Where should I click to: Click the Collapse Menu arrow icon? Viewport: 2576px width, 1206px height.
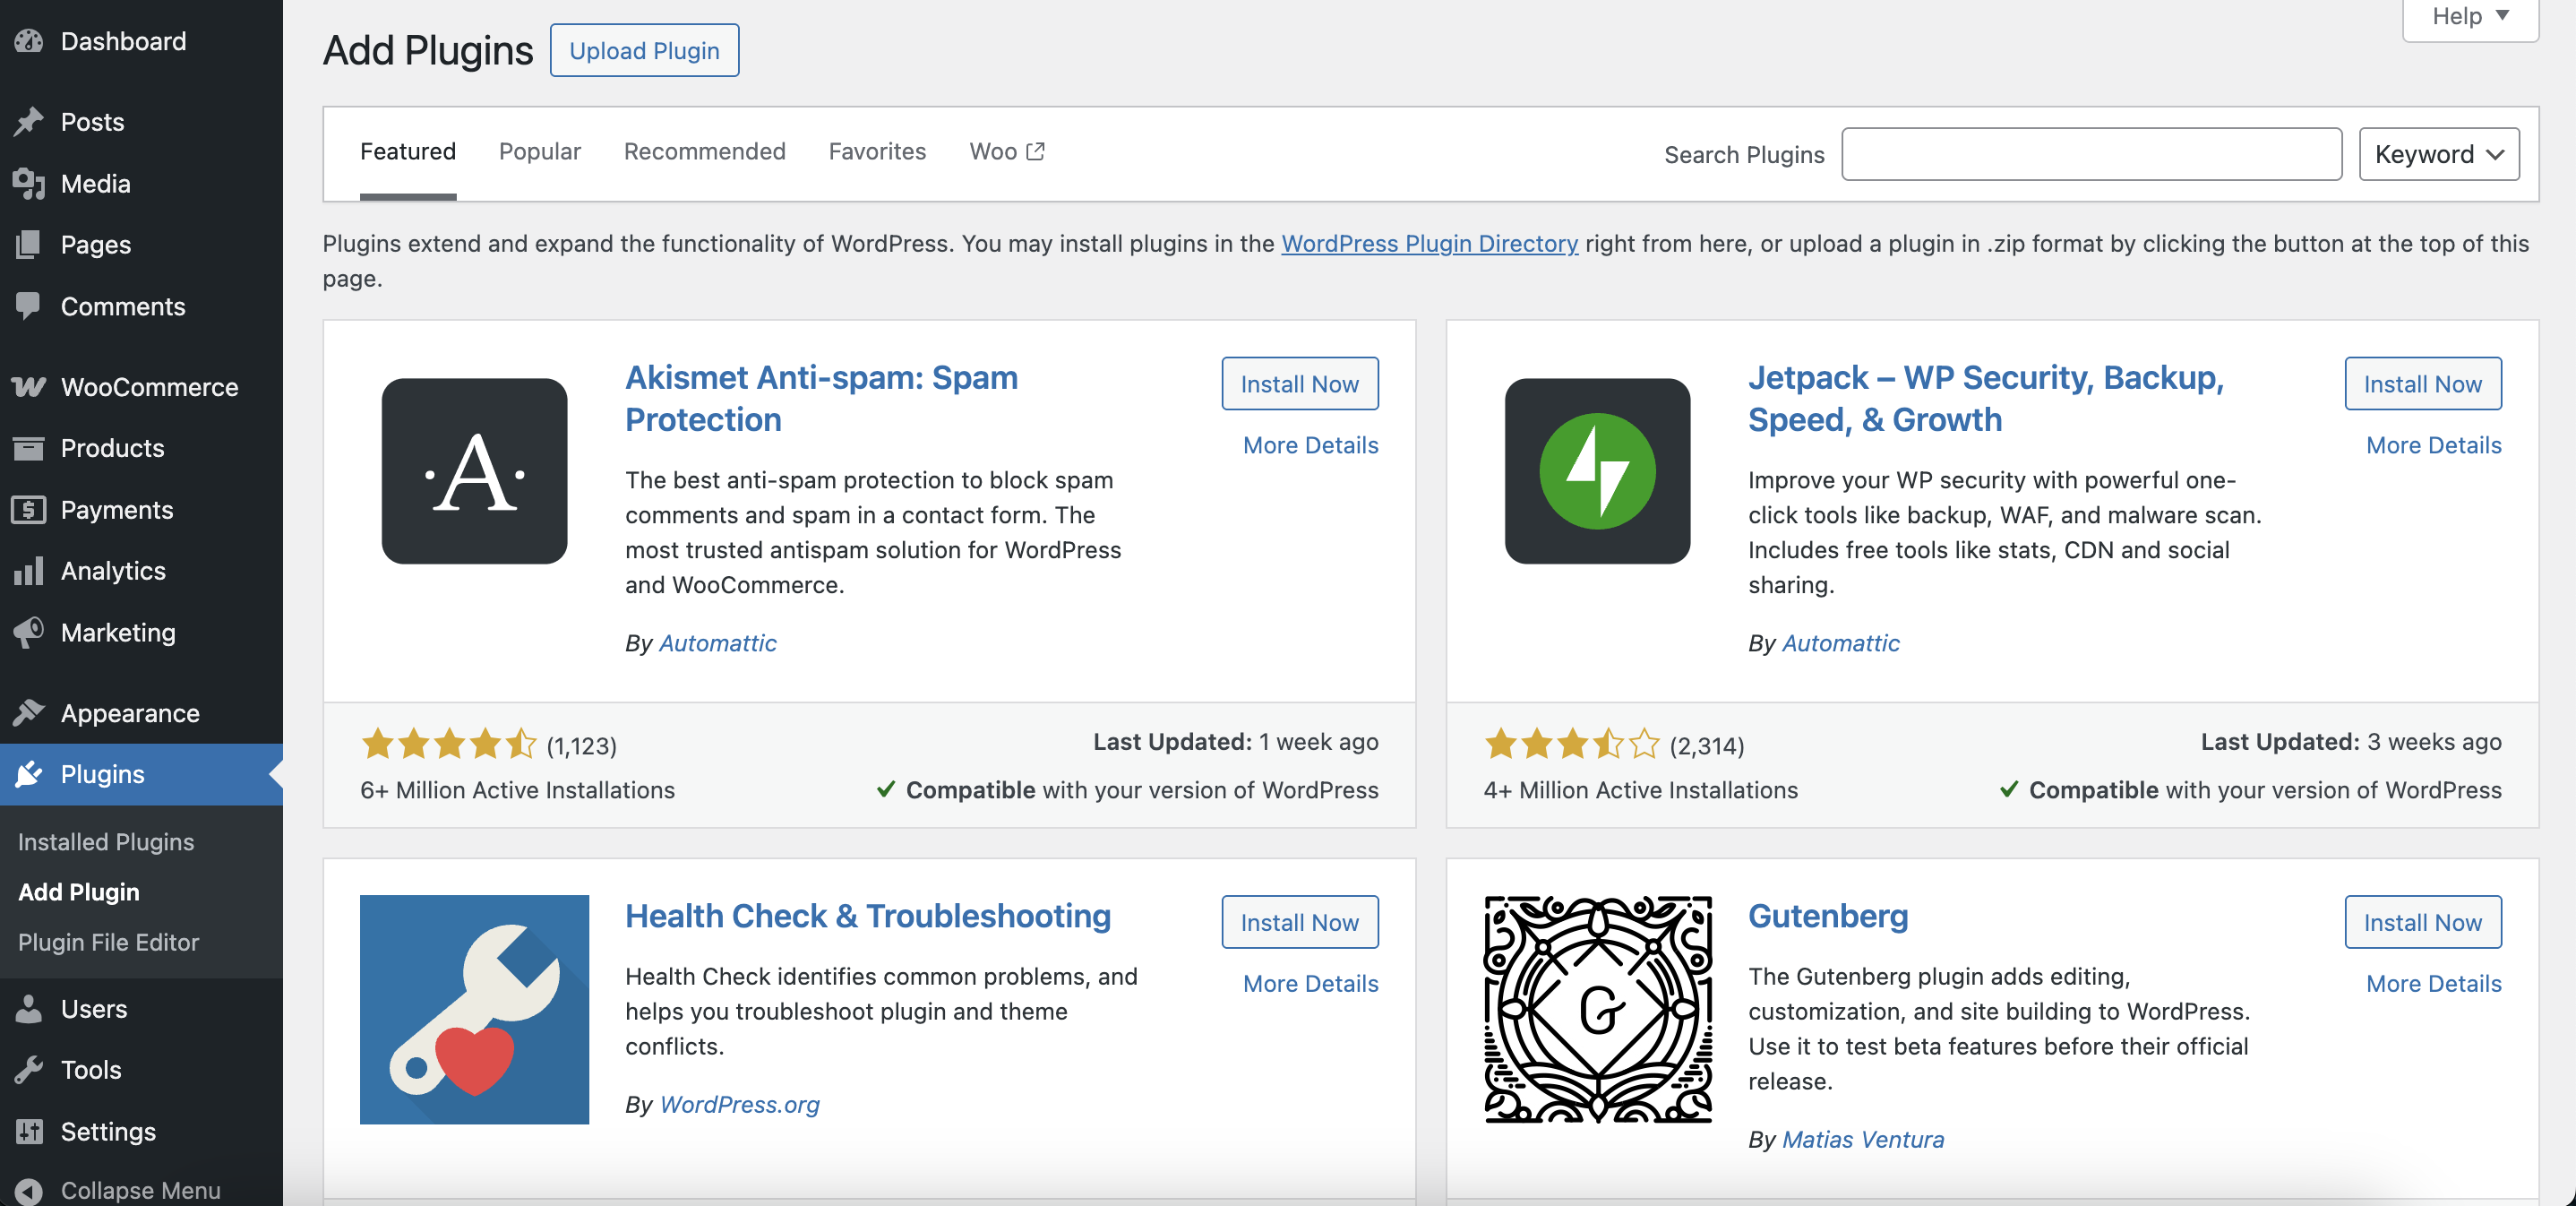click(29, 1191)
